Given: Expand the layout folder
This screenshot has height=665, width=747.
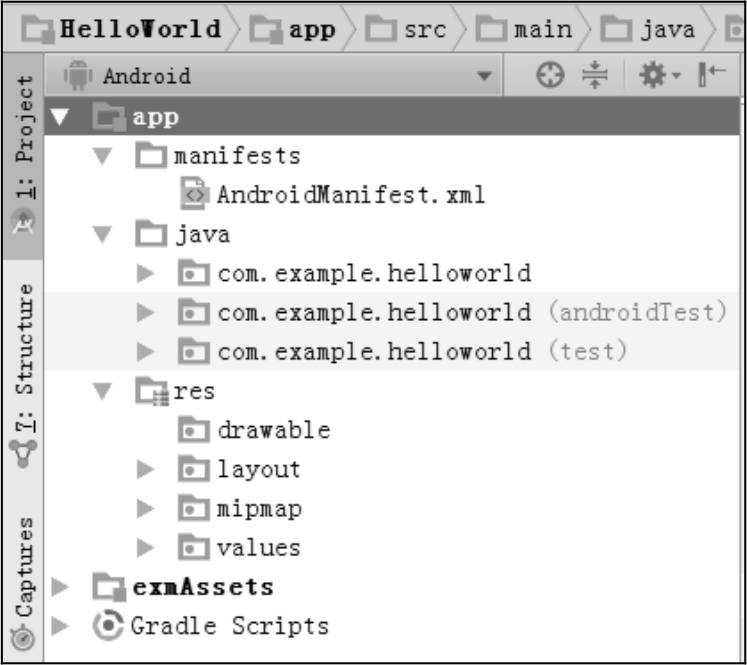Looking at the screenshot, I should click(x=146, y=470).
